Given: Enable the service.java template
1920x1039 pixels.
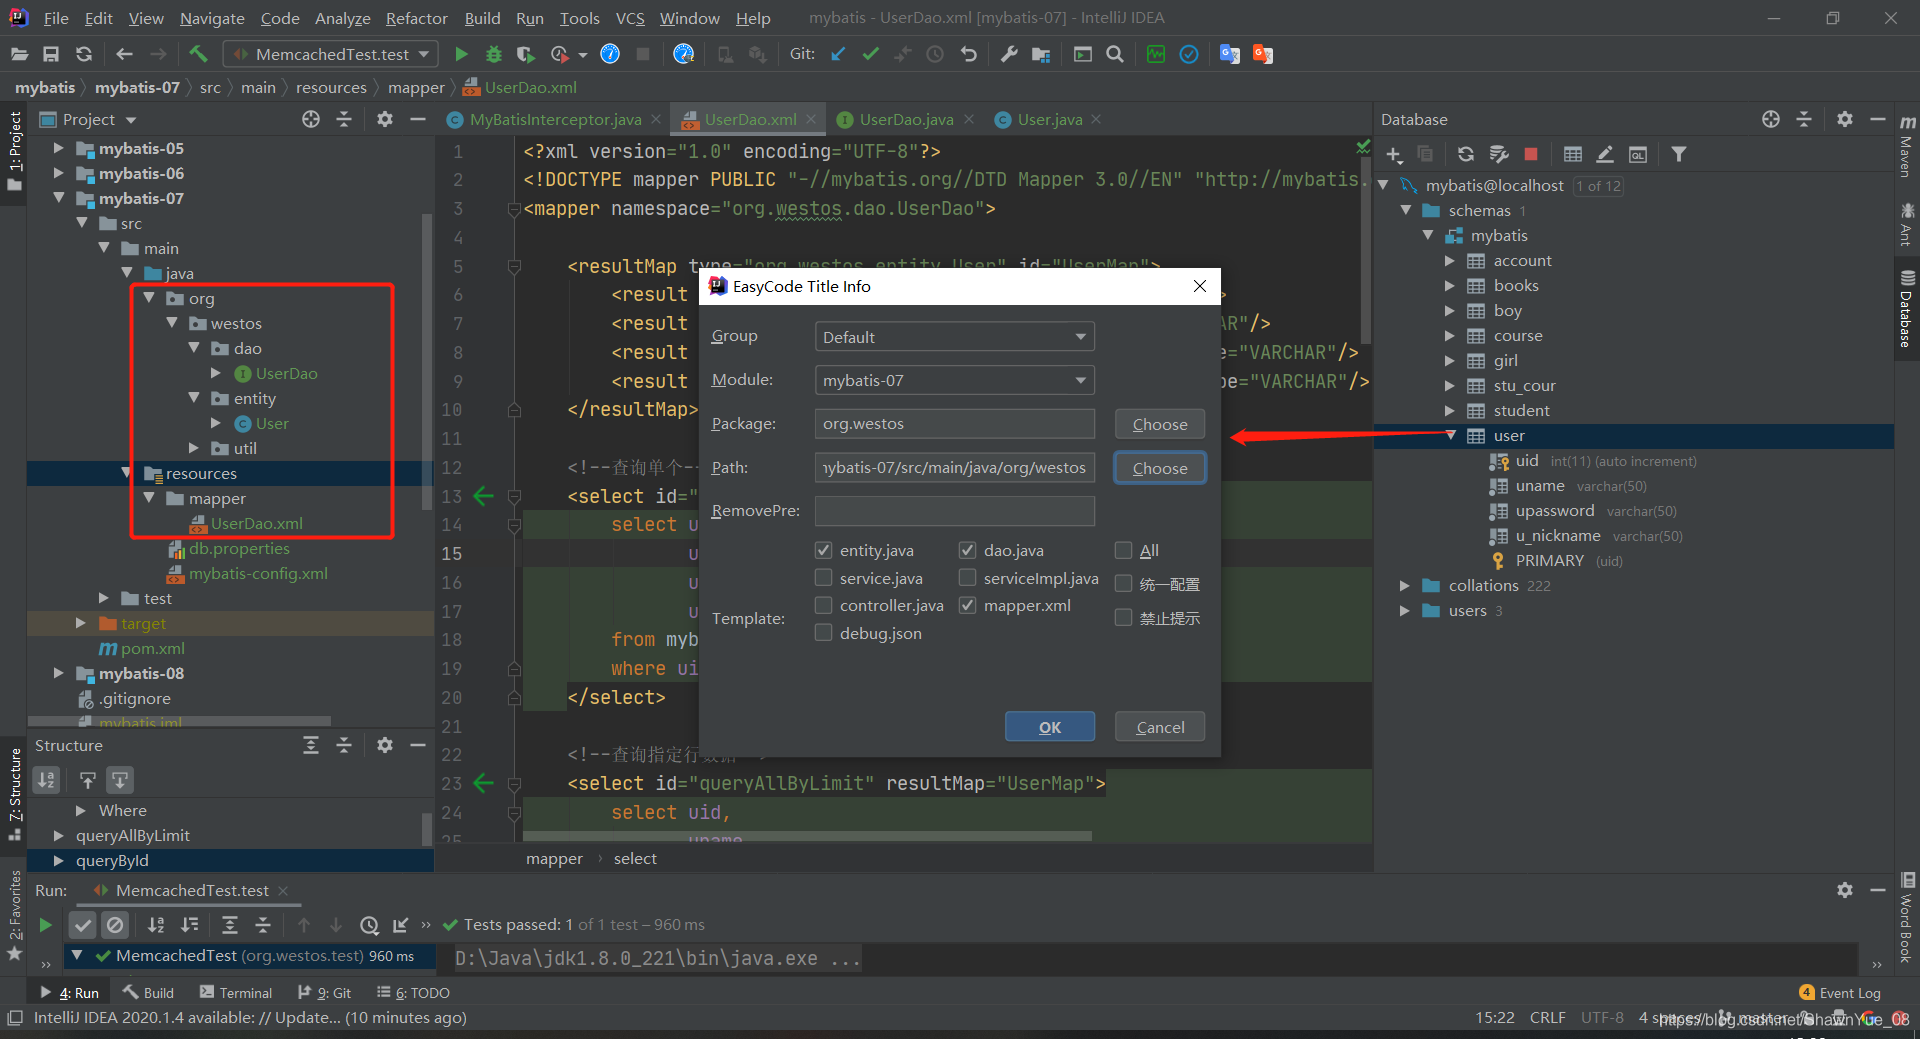Looking at the screenshot, I should (x=823, y=578).
